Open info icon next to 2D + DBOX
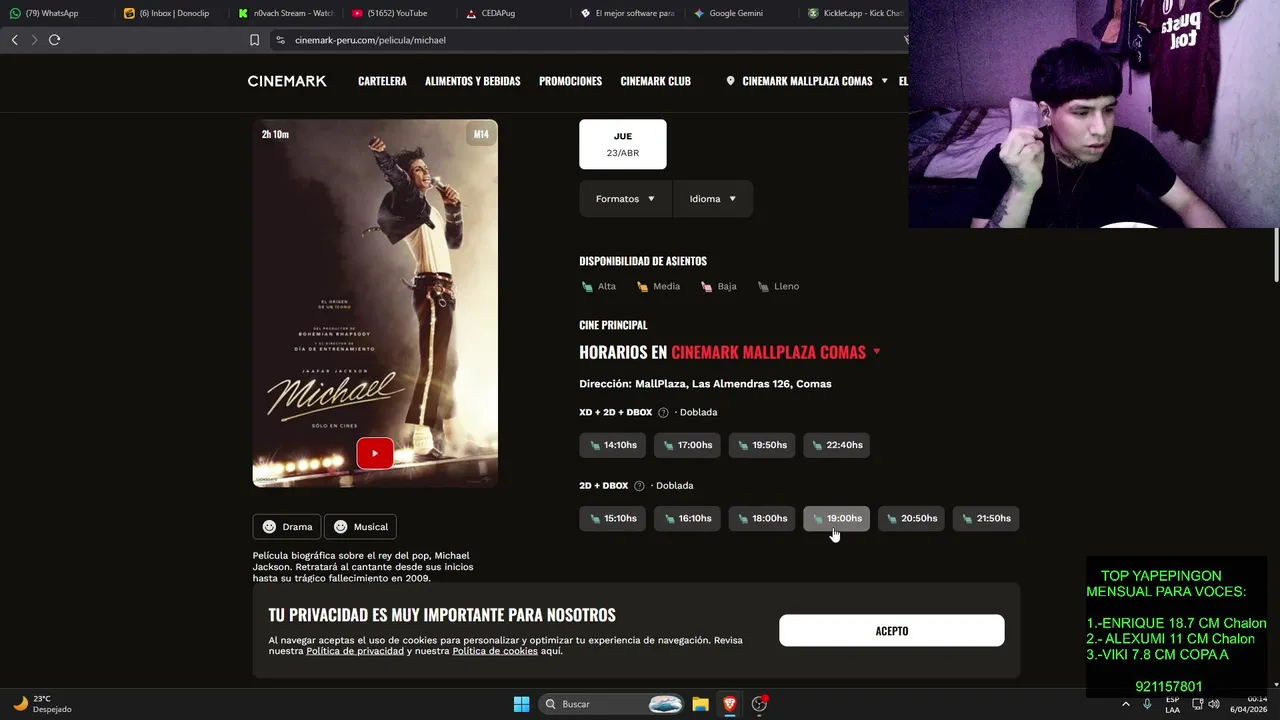The image size is (1280, 720). [639, 486]
